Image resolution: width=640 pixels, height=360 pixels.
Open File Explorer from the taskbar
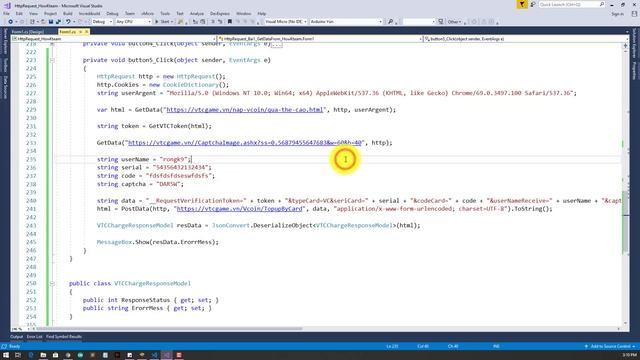click(43, 355)
